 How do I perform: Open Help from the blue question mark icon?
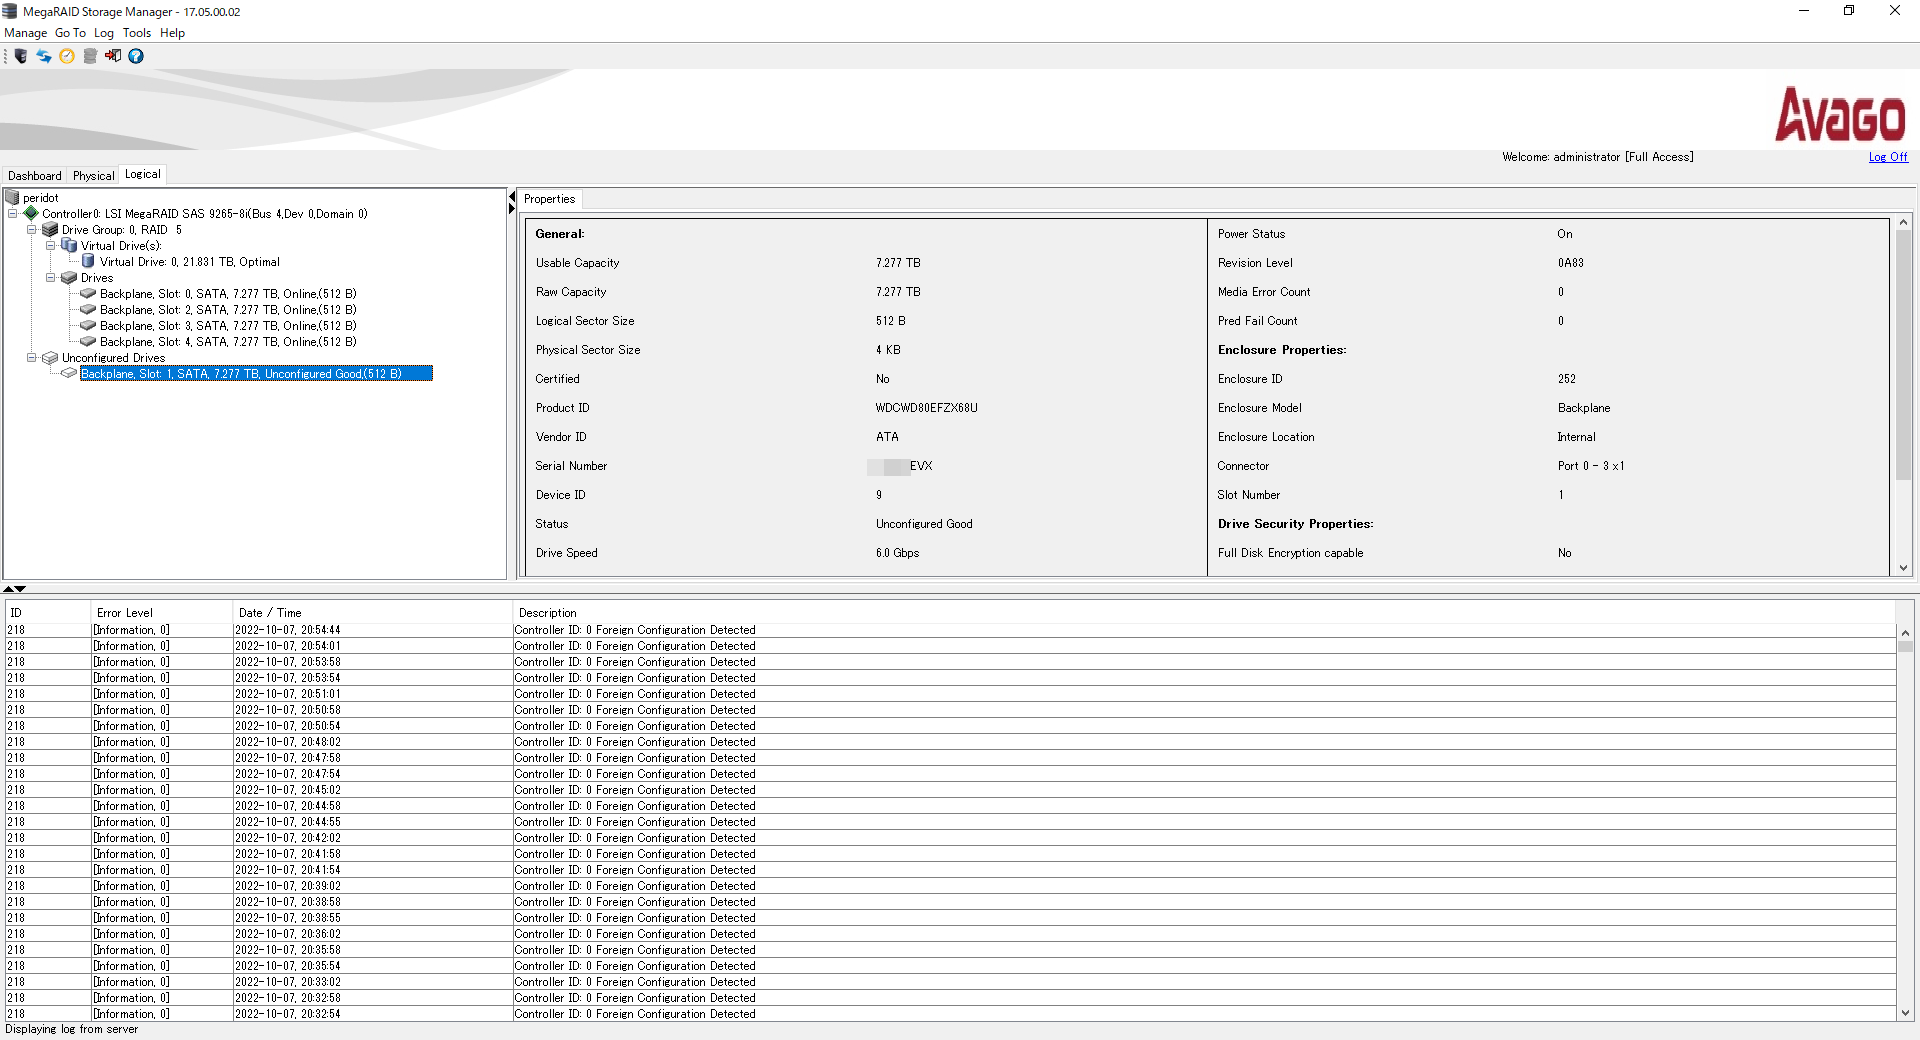click(x=136, y=56)
